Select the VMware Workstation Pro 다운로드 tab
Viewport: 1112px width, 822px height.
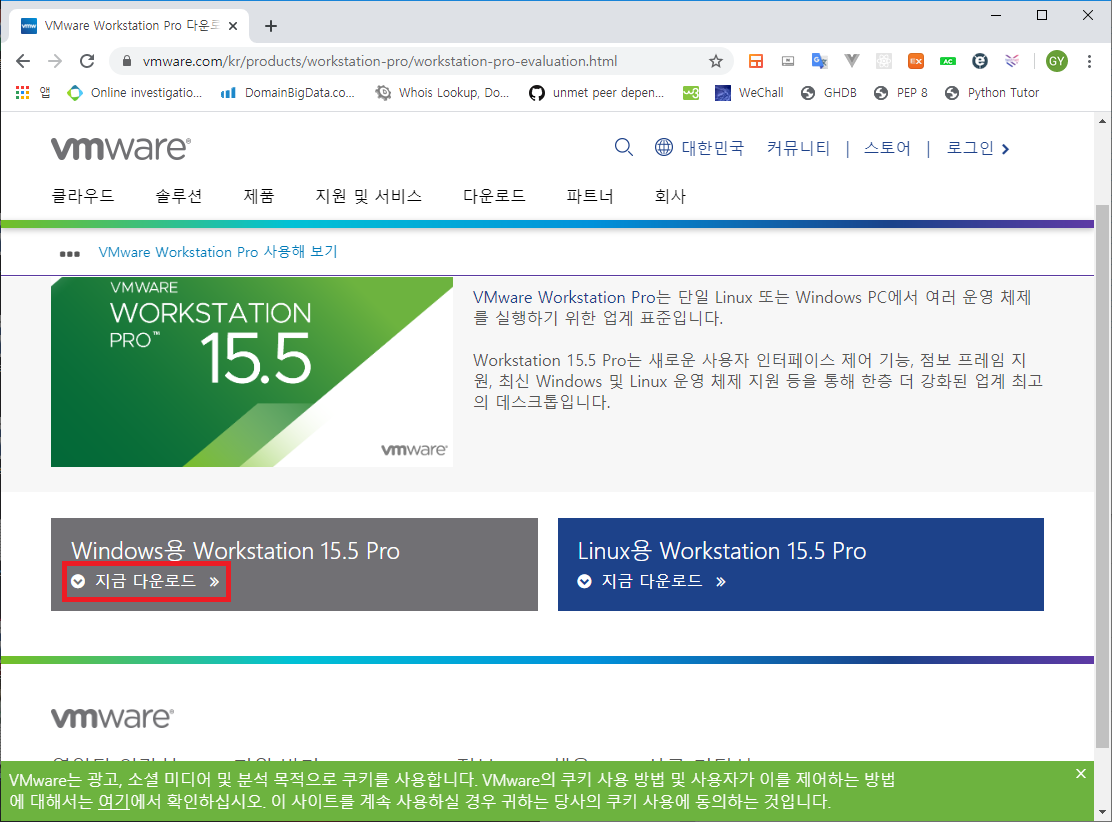click(x=129, y=26)
